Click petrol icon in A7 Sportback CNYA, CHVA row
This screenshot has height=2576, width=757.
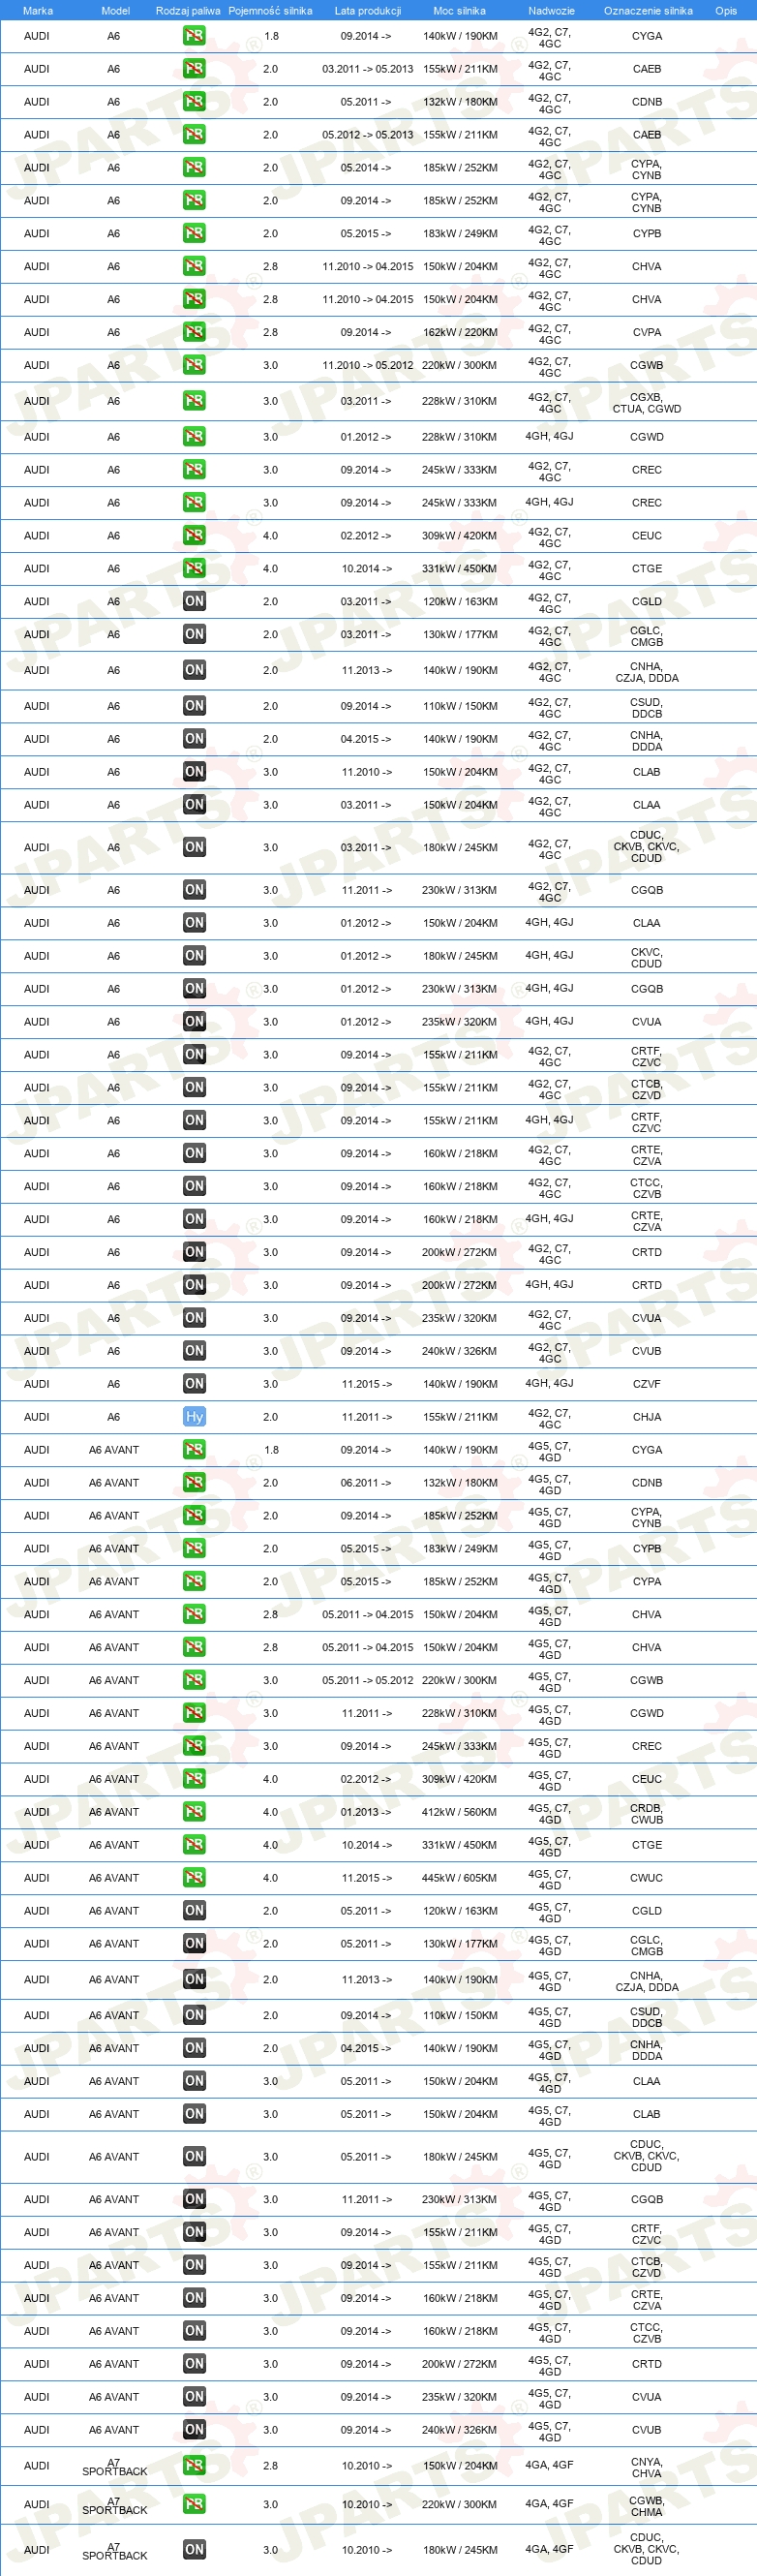(x=194, y=2466)
